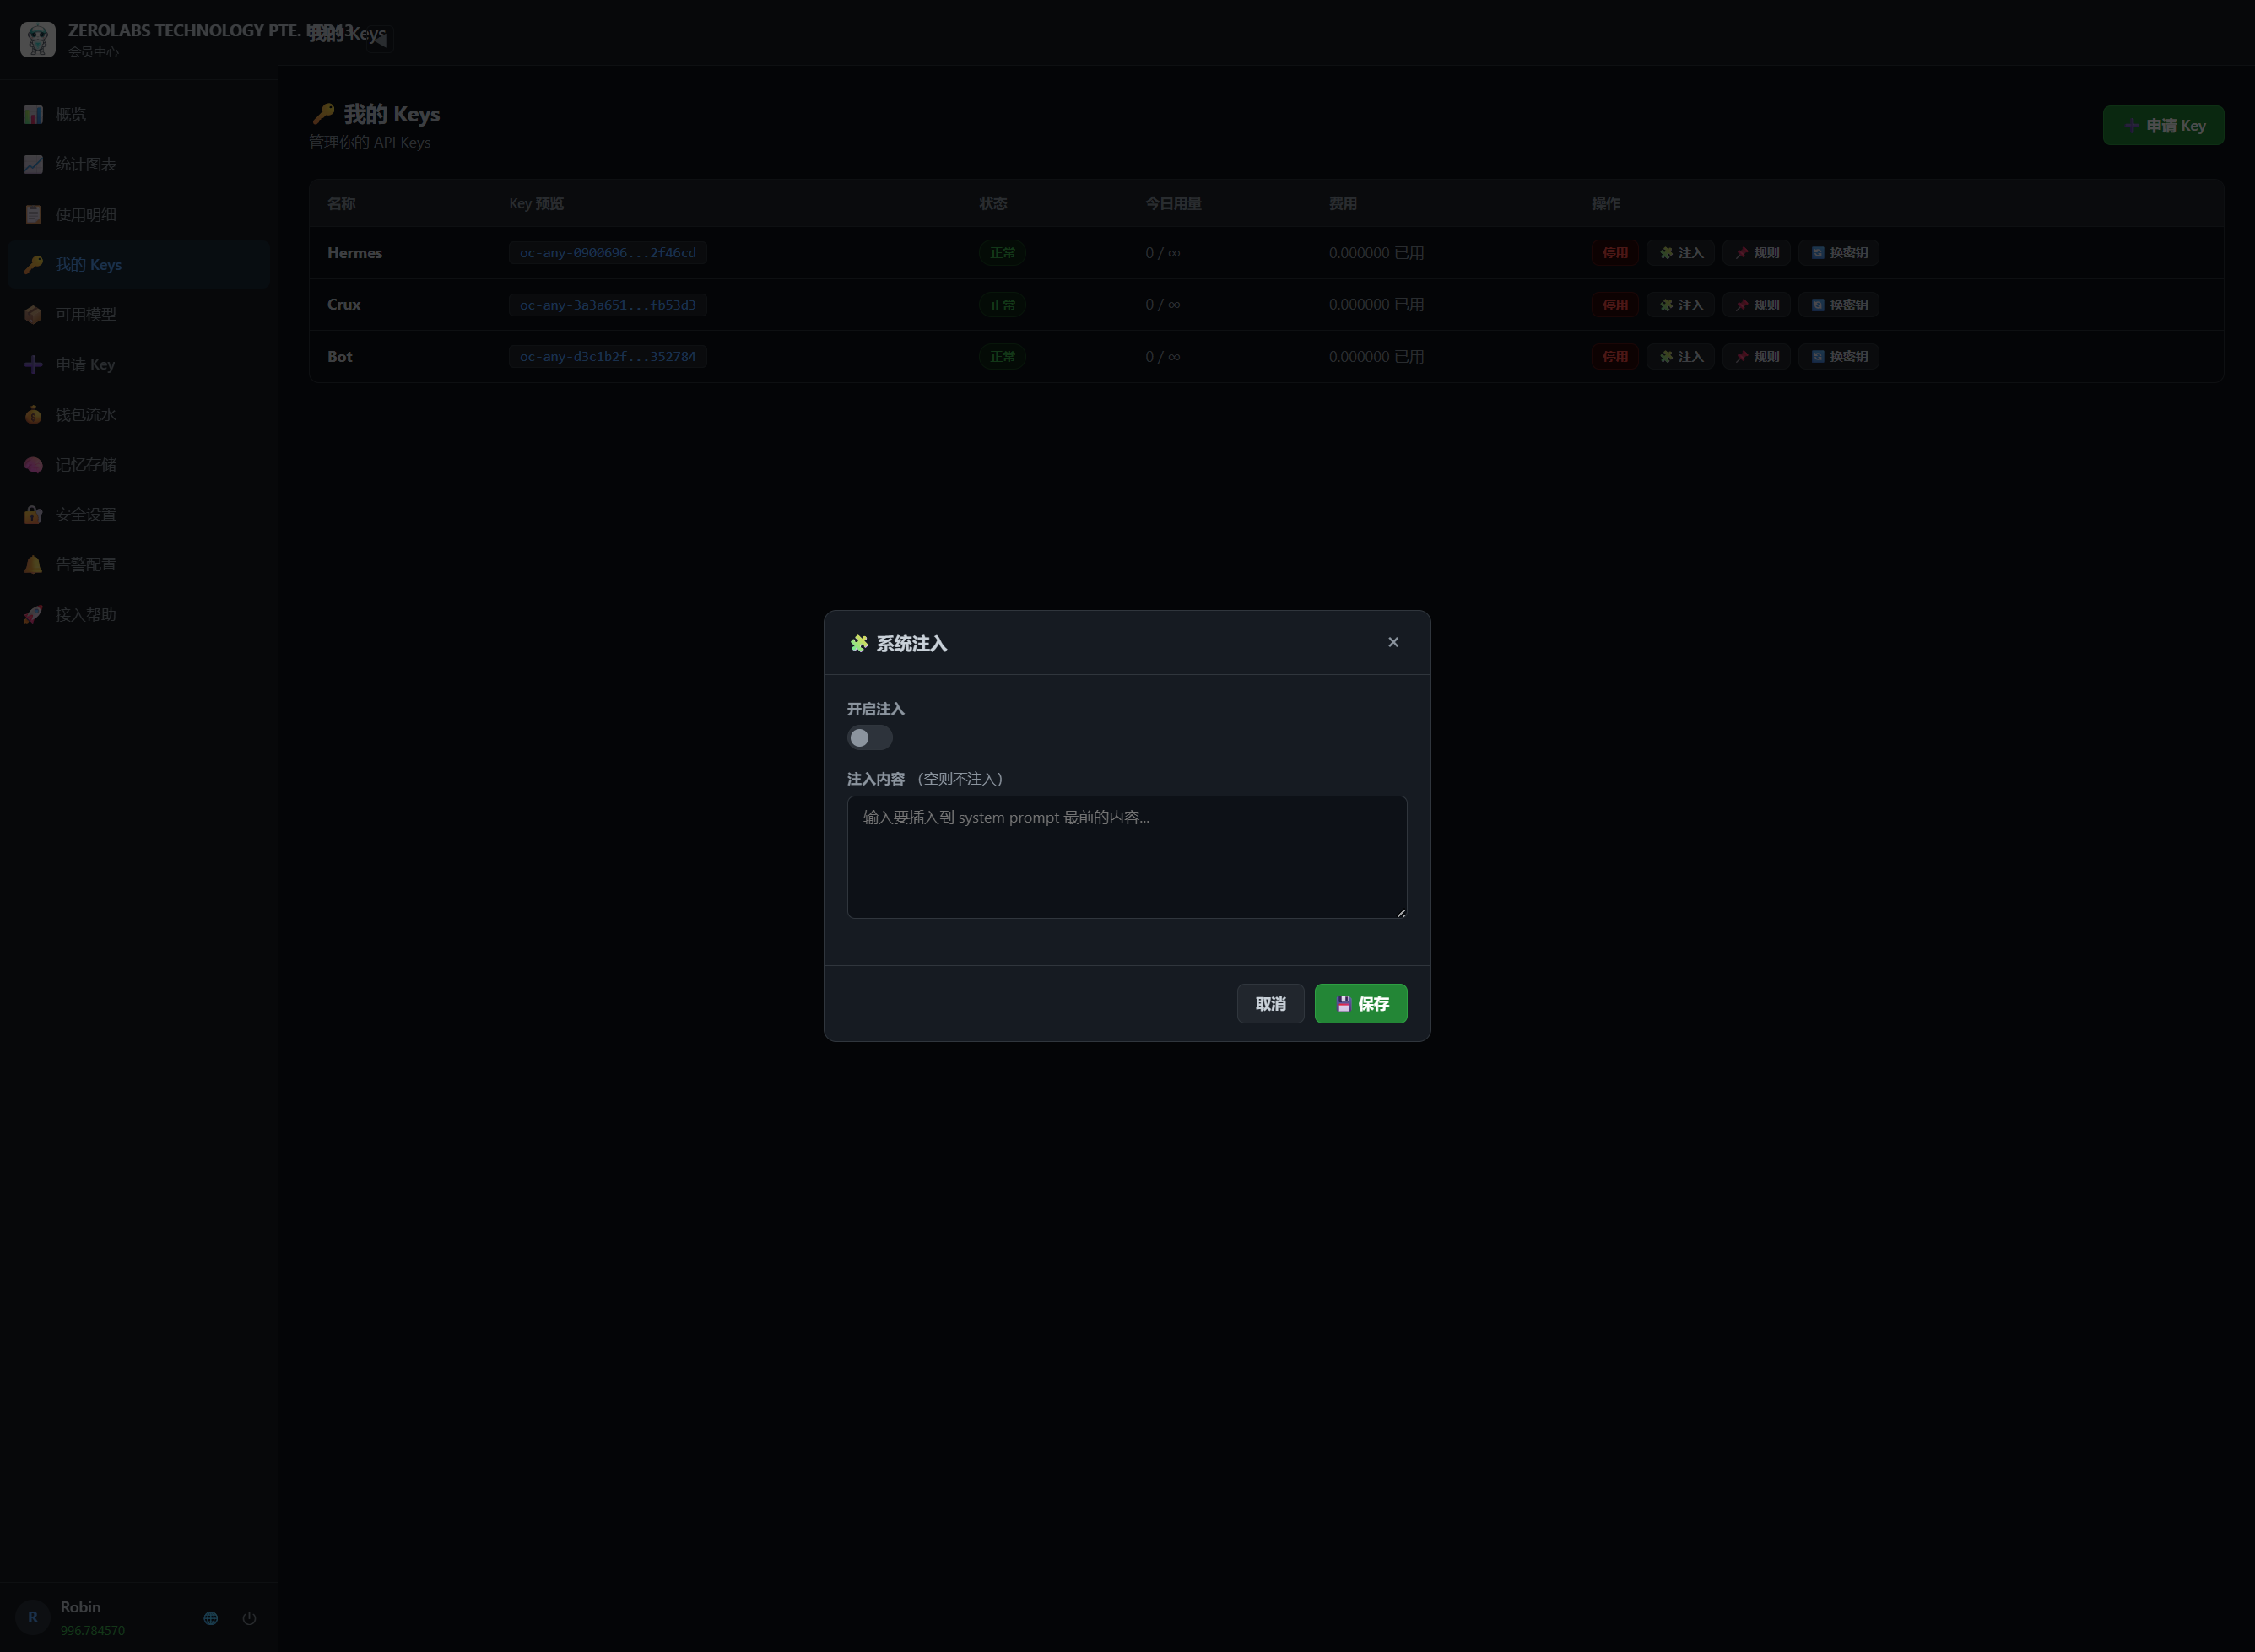The height and width of the screenshot is (1652, 2255).
Task: Click the 使用明细 clipboard icon
Action: [33, 214]
